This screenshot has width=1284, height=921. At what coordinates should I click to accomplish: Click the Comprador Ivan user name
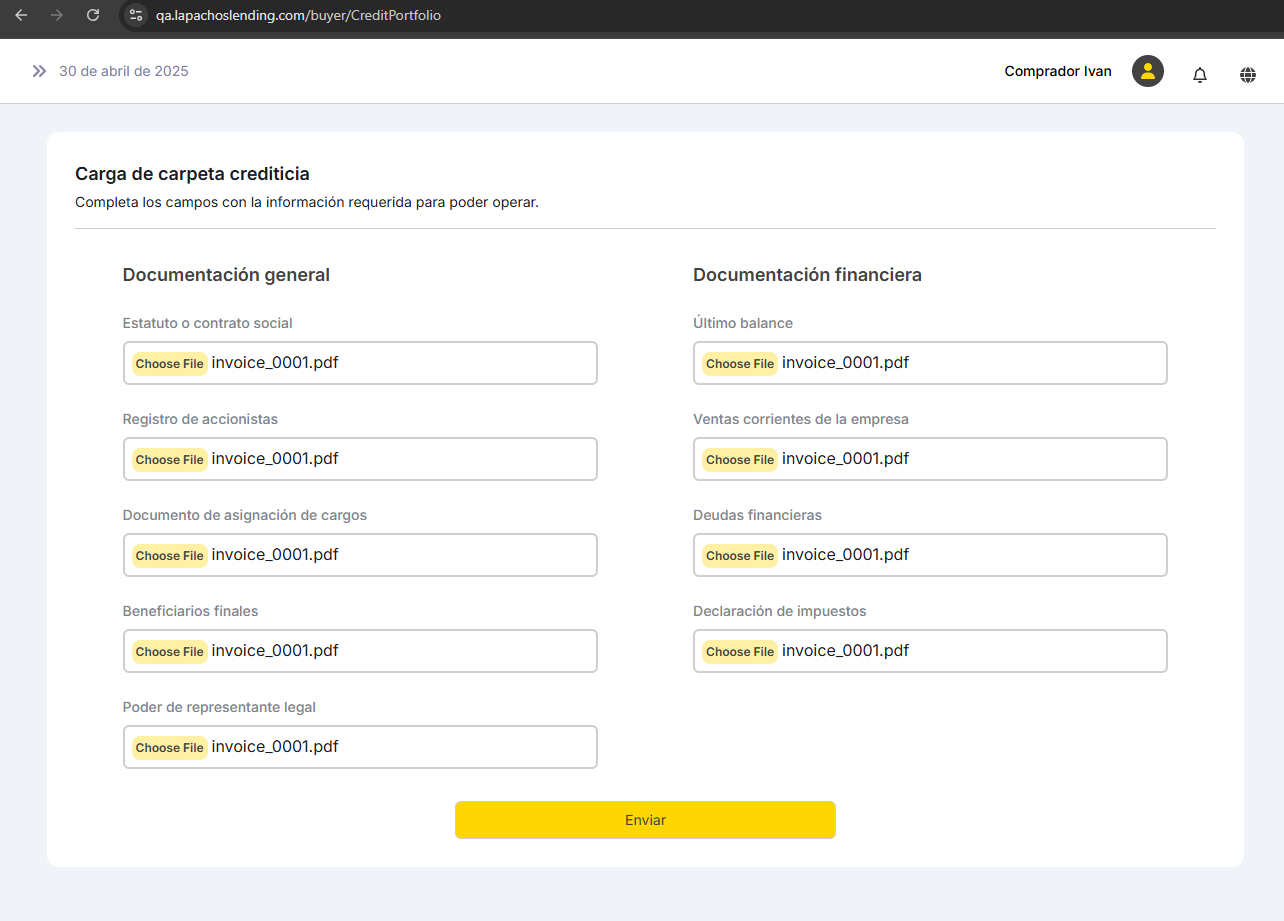point(1057,71)
